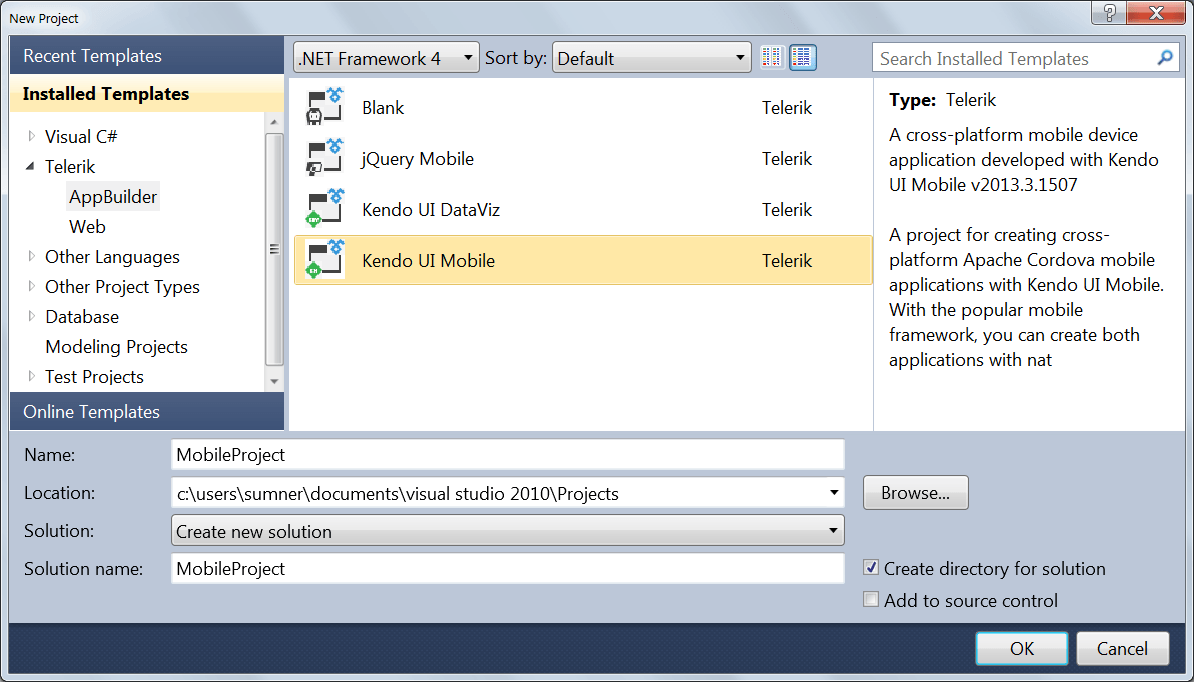This screenshot has width=1194, height=682.
Task: Click the Kendo UI Mobile template icon
Action: coord(325,260)
